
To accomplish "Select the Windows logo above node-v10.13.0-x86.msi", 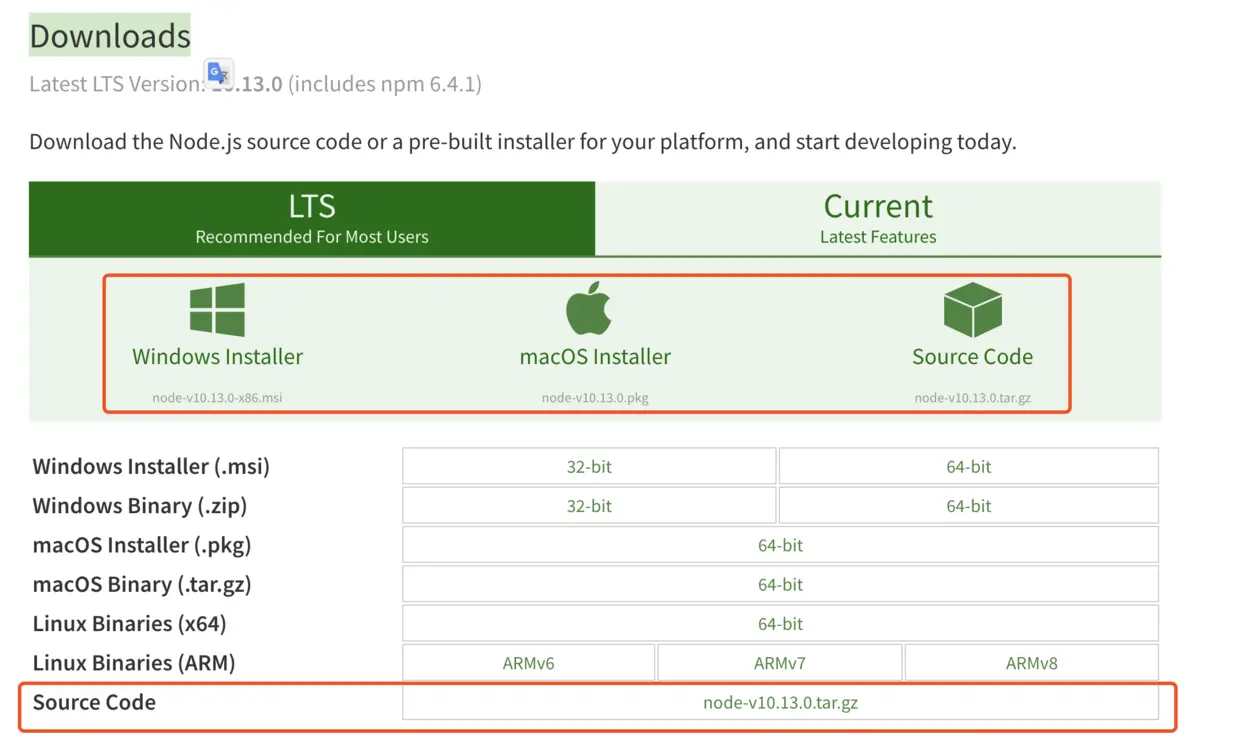I will pyautogui.click(x=216, y=308).
